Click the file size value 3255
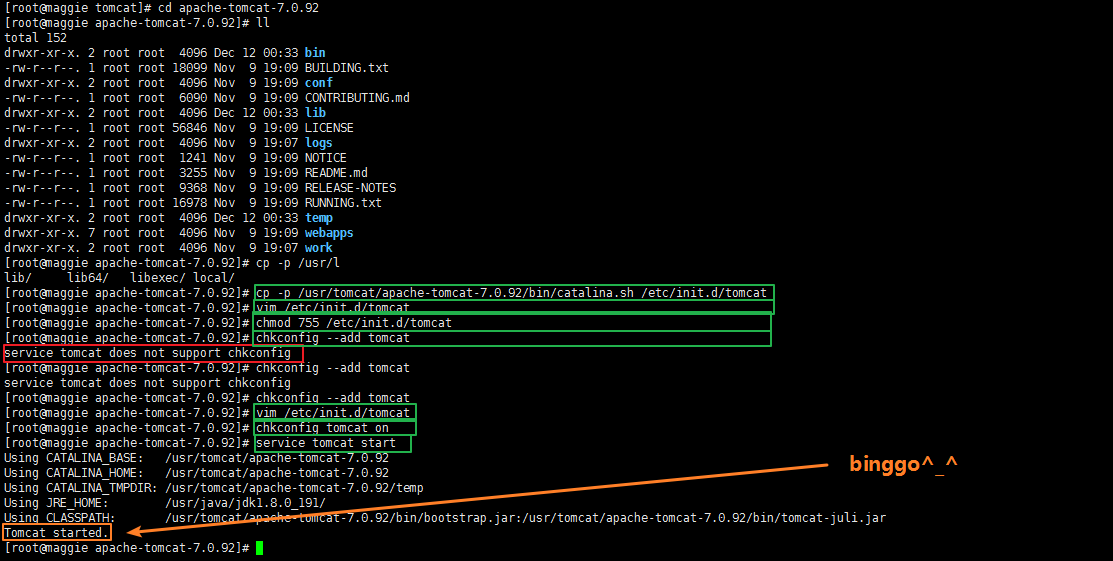 pyautogui.click(x=193, y=173)
